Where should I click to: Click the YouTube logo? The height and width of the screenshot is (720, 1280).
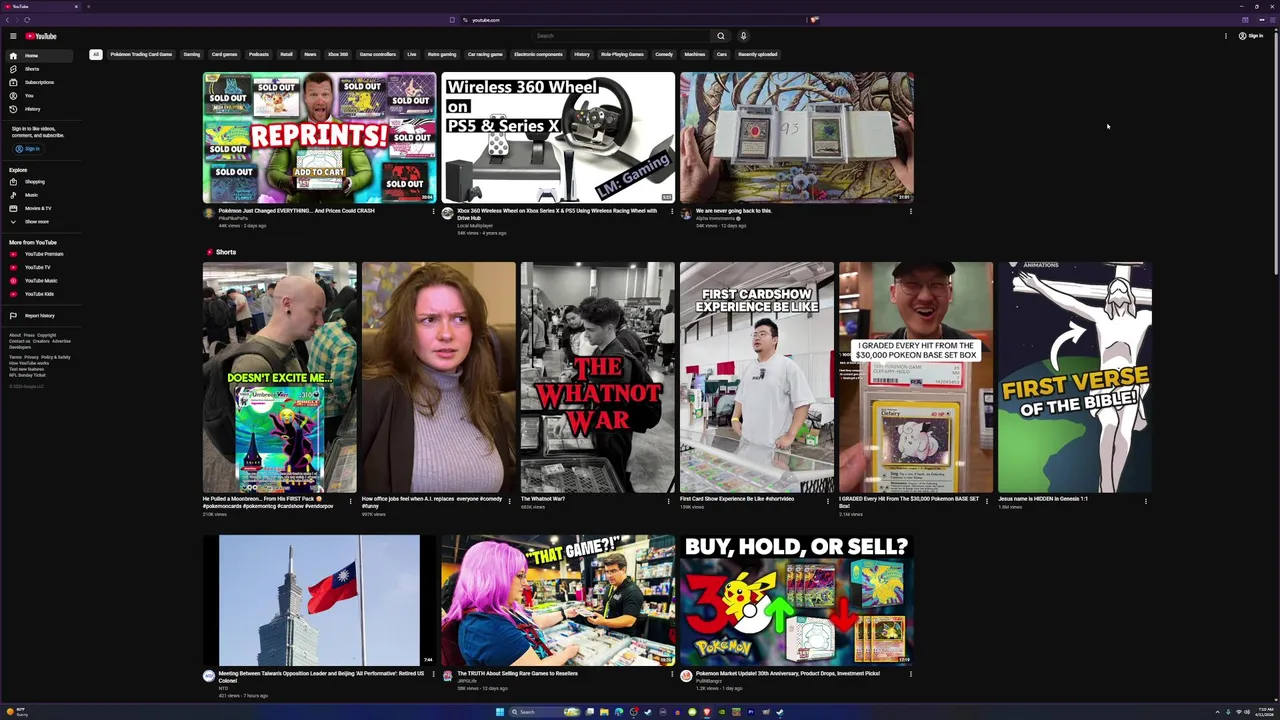tap(41, 36)
